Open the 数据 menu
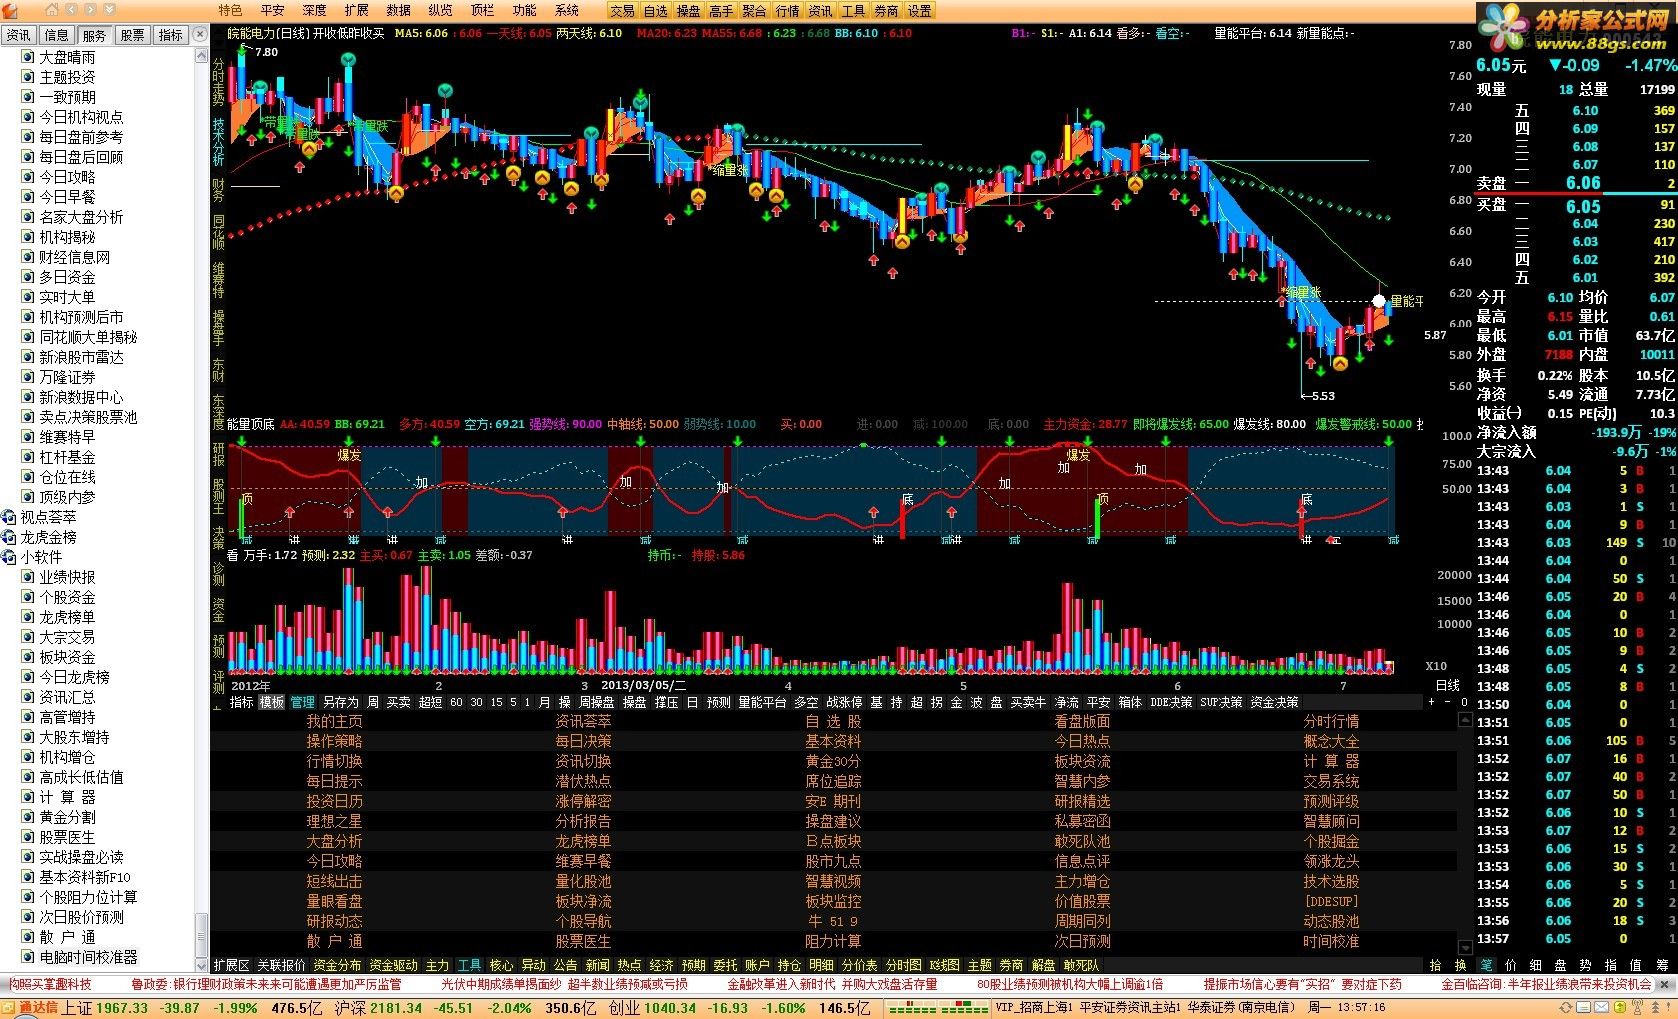Viewport: 1678px width, 1019px height. (x=398, y=10)
